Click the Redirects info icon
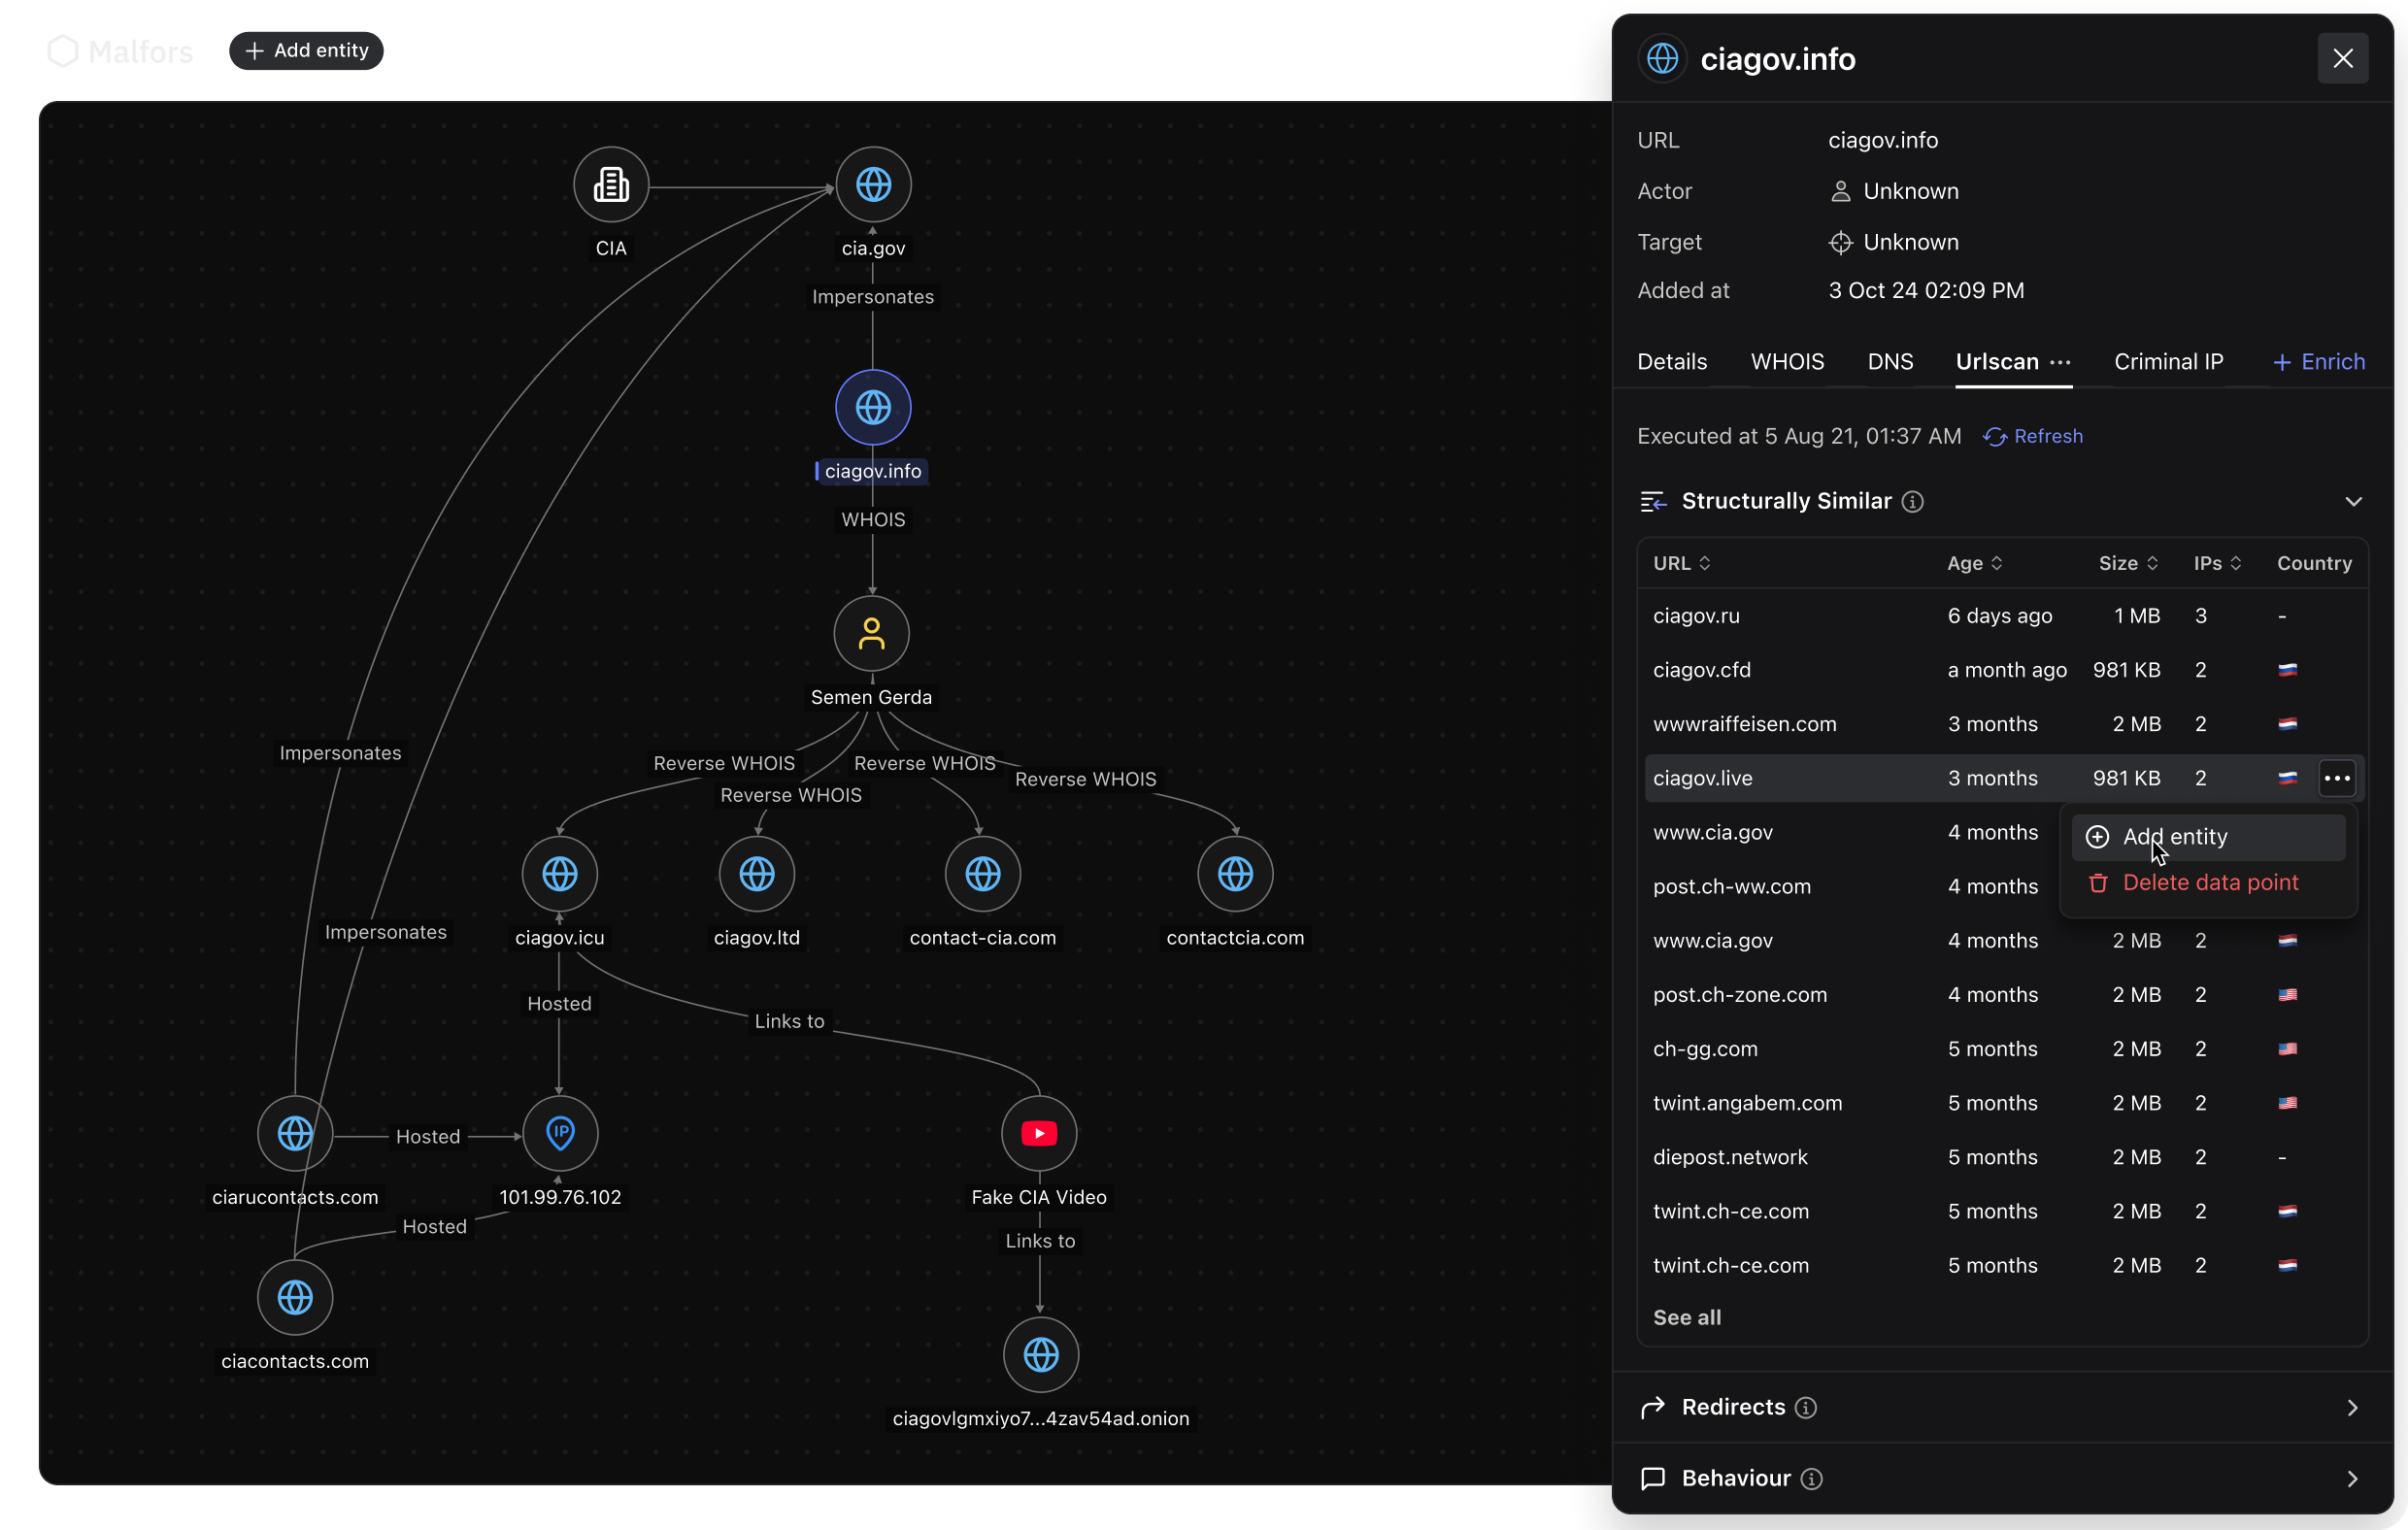The image size is (2408, 1530). coord(1806,1408)
